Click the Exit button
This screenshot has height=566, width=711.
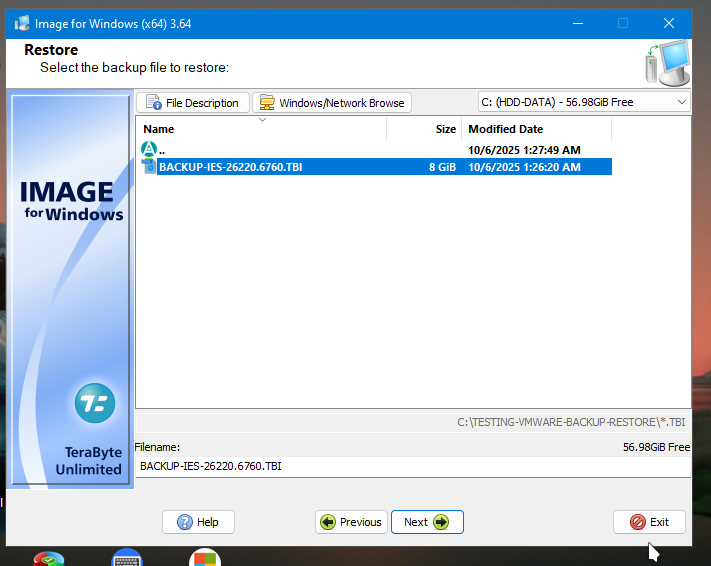click(649, 522)
